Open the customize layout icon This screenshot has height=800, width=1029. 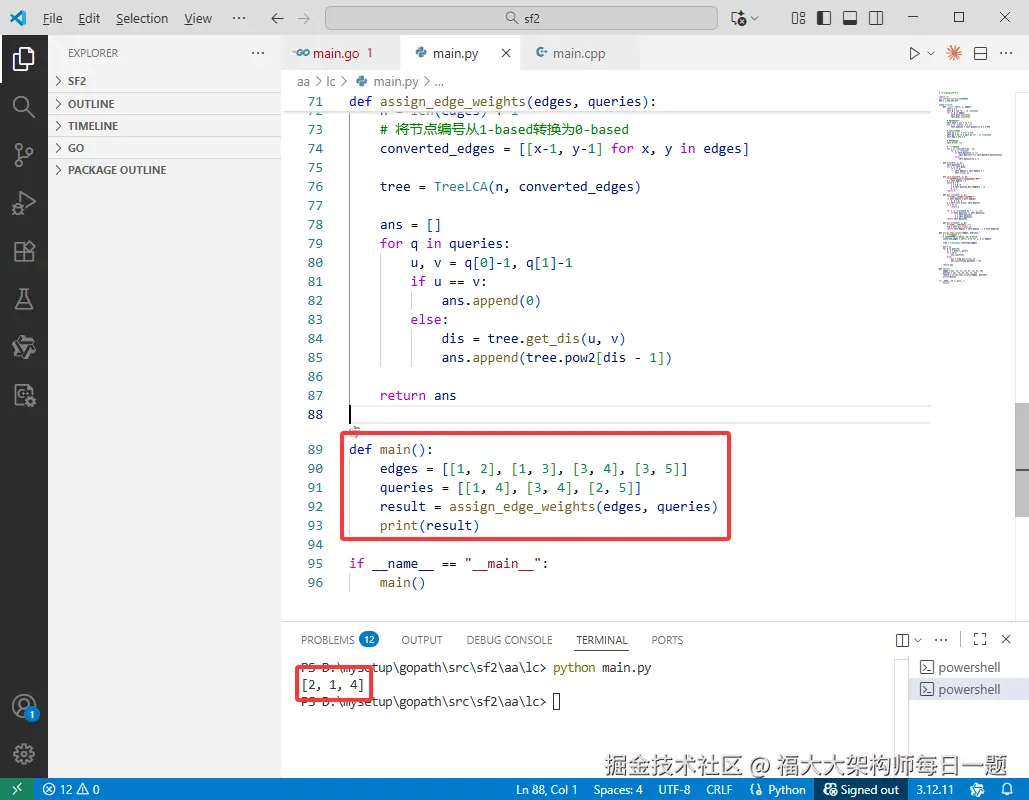point(798,18)
